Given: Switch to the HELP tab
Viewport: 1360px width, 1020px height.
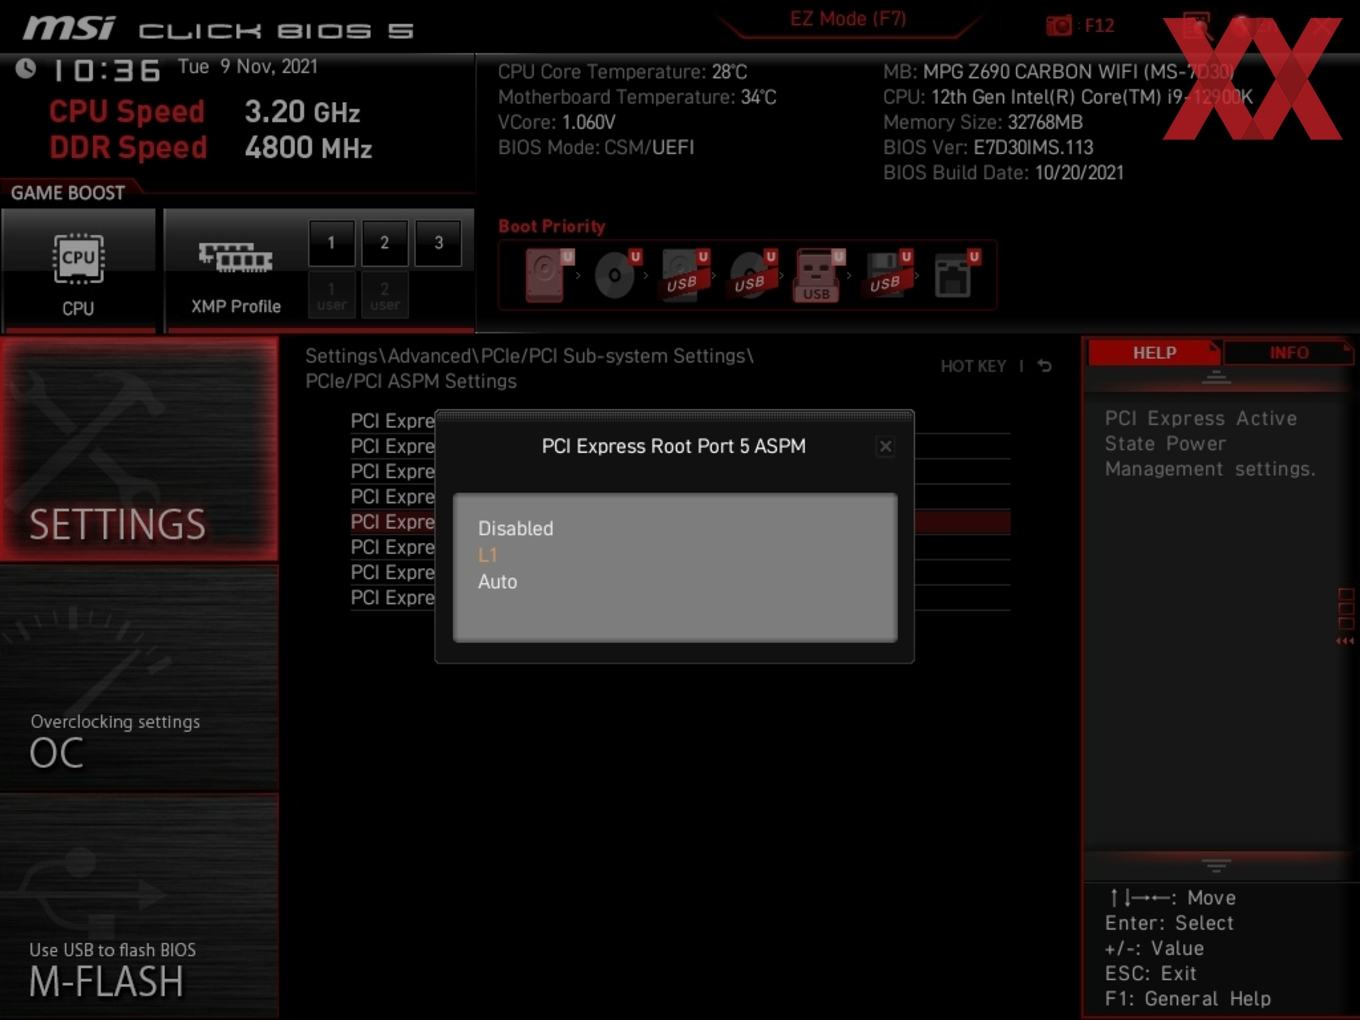Looking at the screenshot, I should [1154, 352].
